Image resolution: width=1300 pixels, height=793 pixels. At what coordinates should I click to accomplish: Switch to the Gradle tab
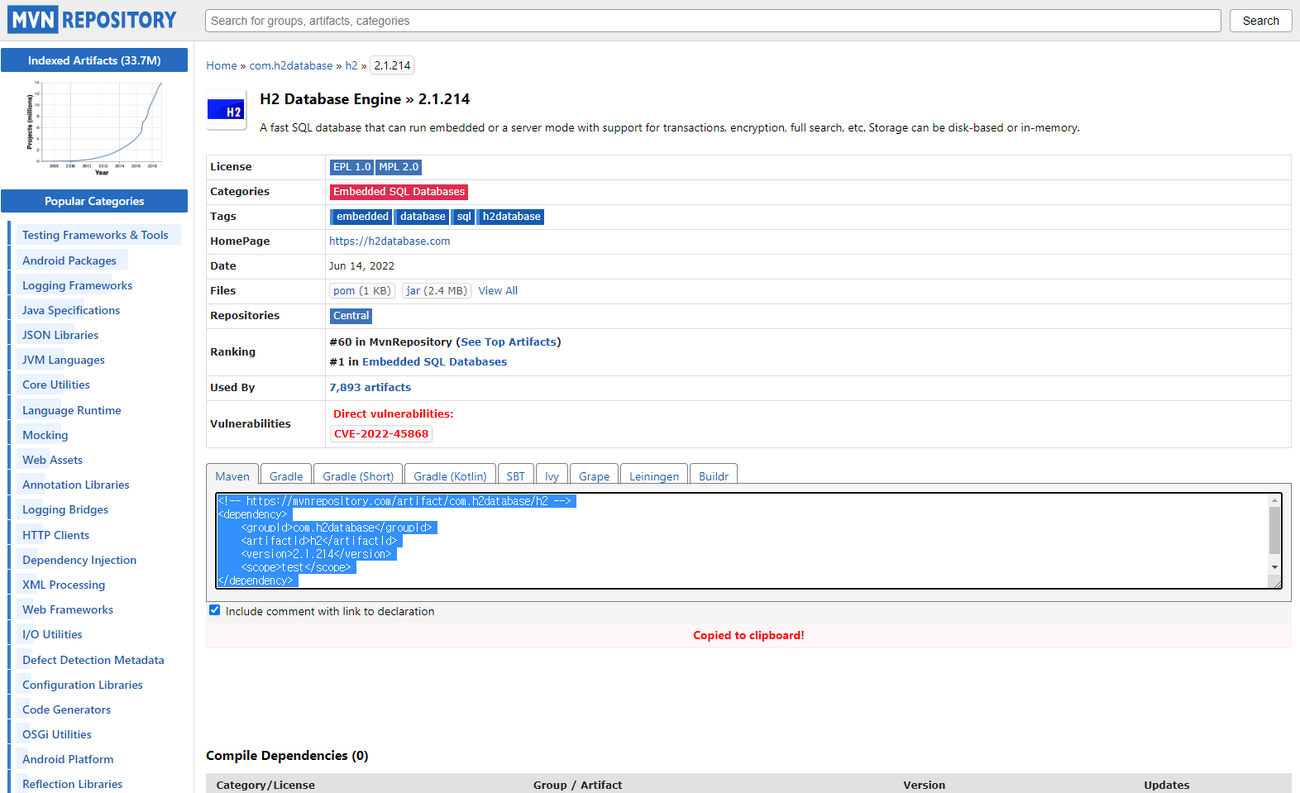point(286,476)
